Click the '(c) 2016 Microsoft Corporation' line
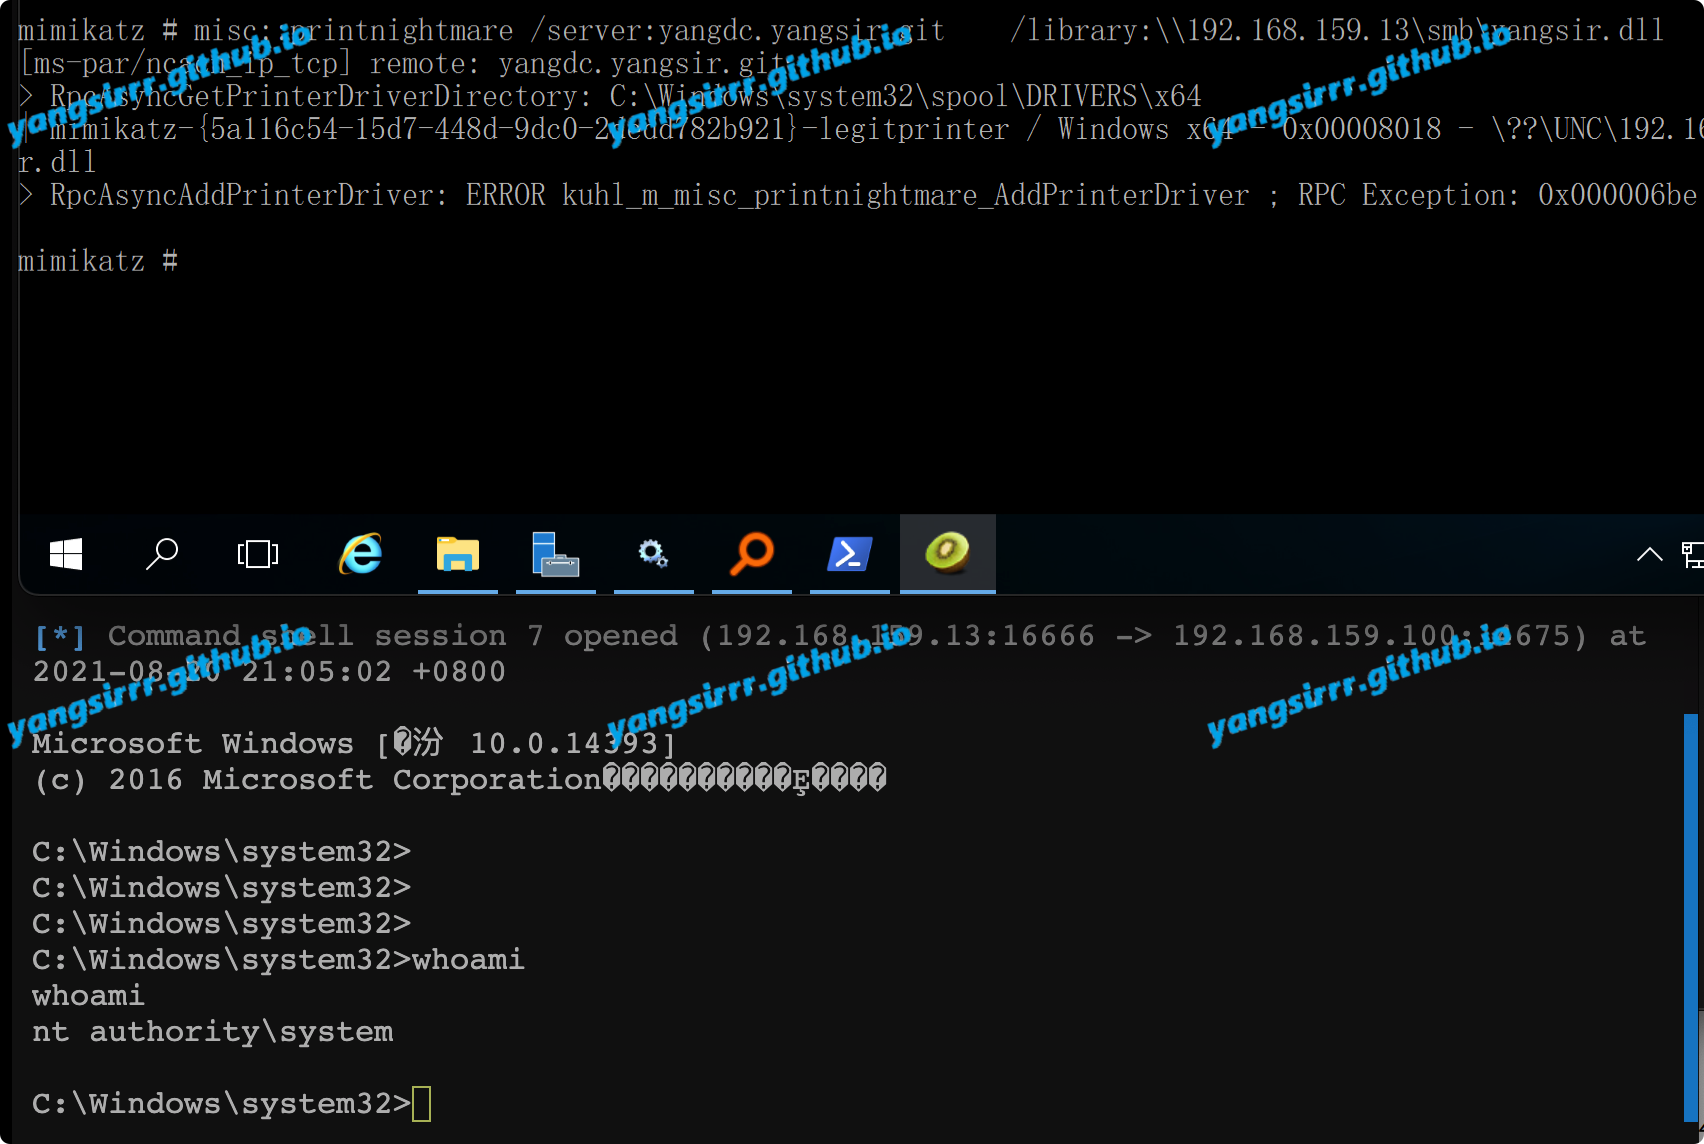 click(x=459, y=780)
